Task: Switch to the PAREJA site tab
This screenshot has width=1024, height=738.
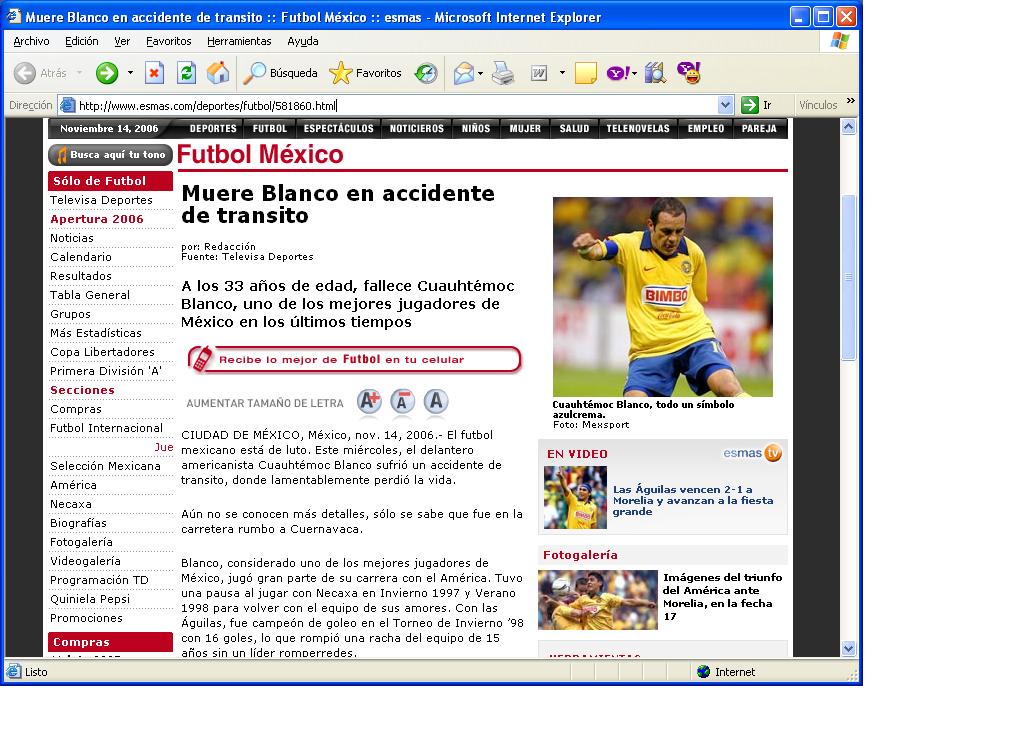Action: [759, 129]
